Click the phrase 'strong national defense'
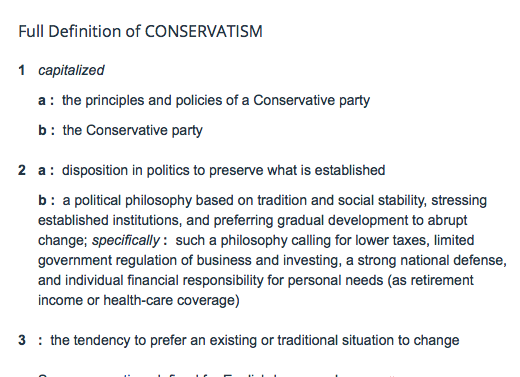The image size is (520, 377). tap(432, 260)
